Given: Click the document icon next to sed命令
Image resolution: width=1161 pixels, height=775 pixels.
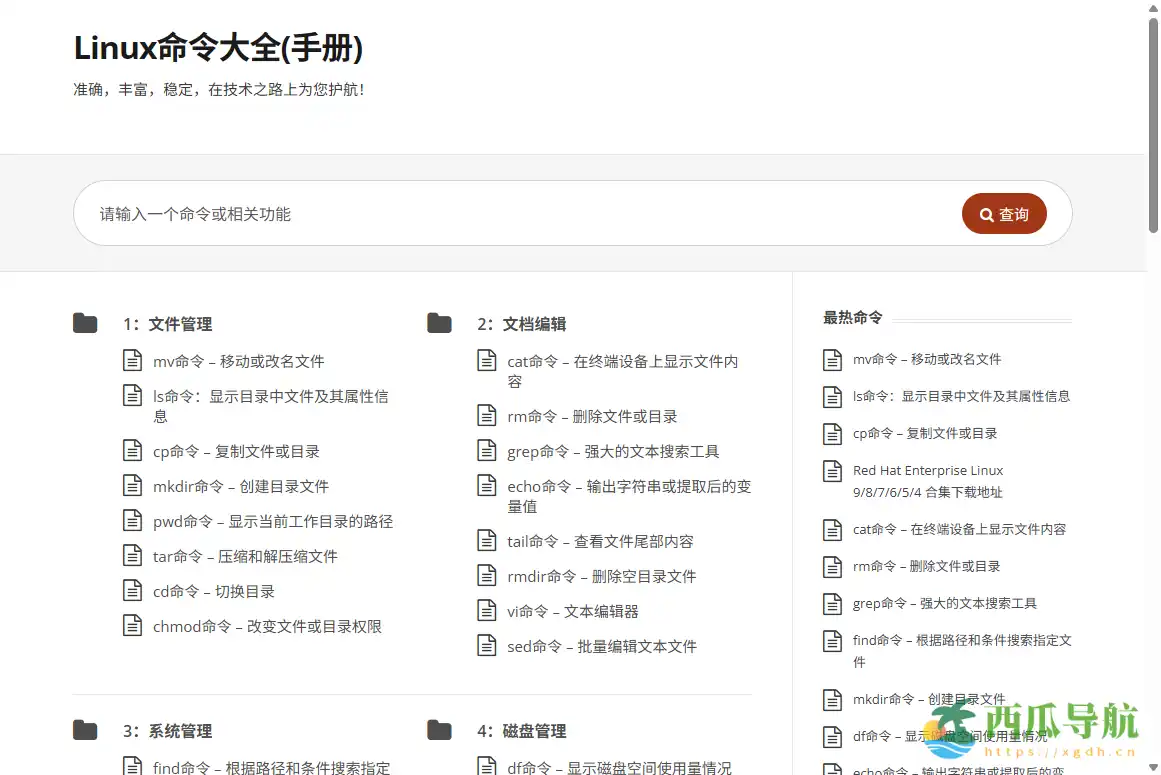Looking at the screenshot, I should point(487,645).
